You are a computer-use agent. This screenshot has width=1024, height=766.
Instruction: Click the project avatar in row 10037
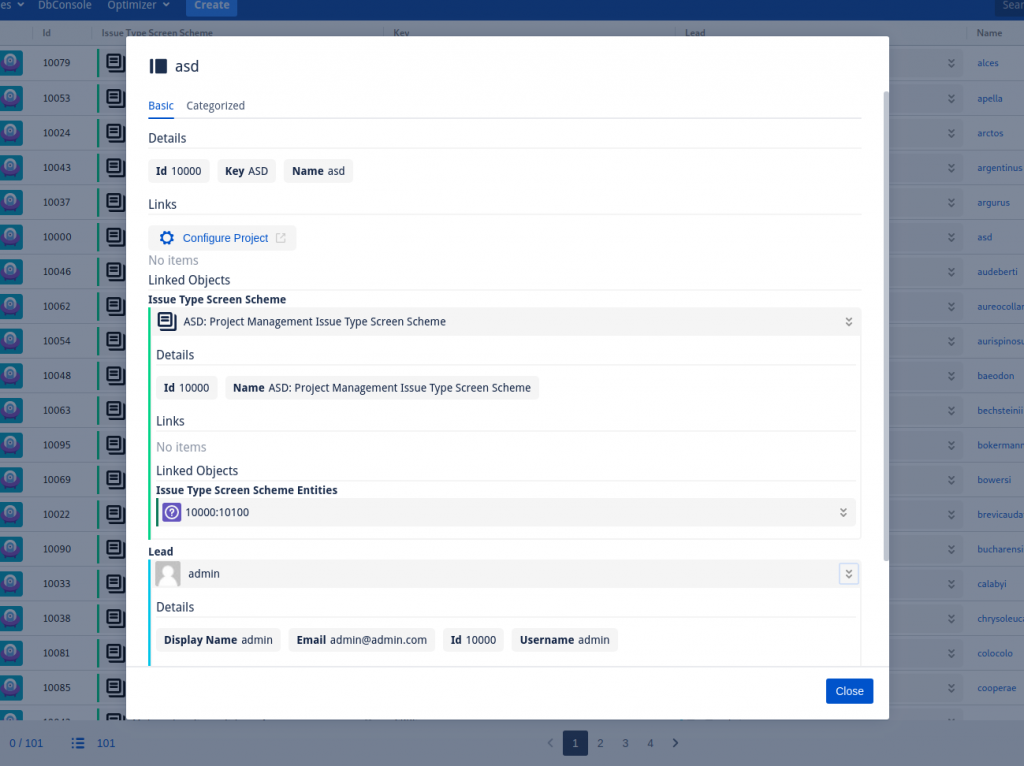10,202
